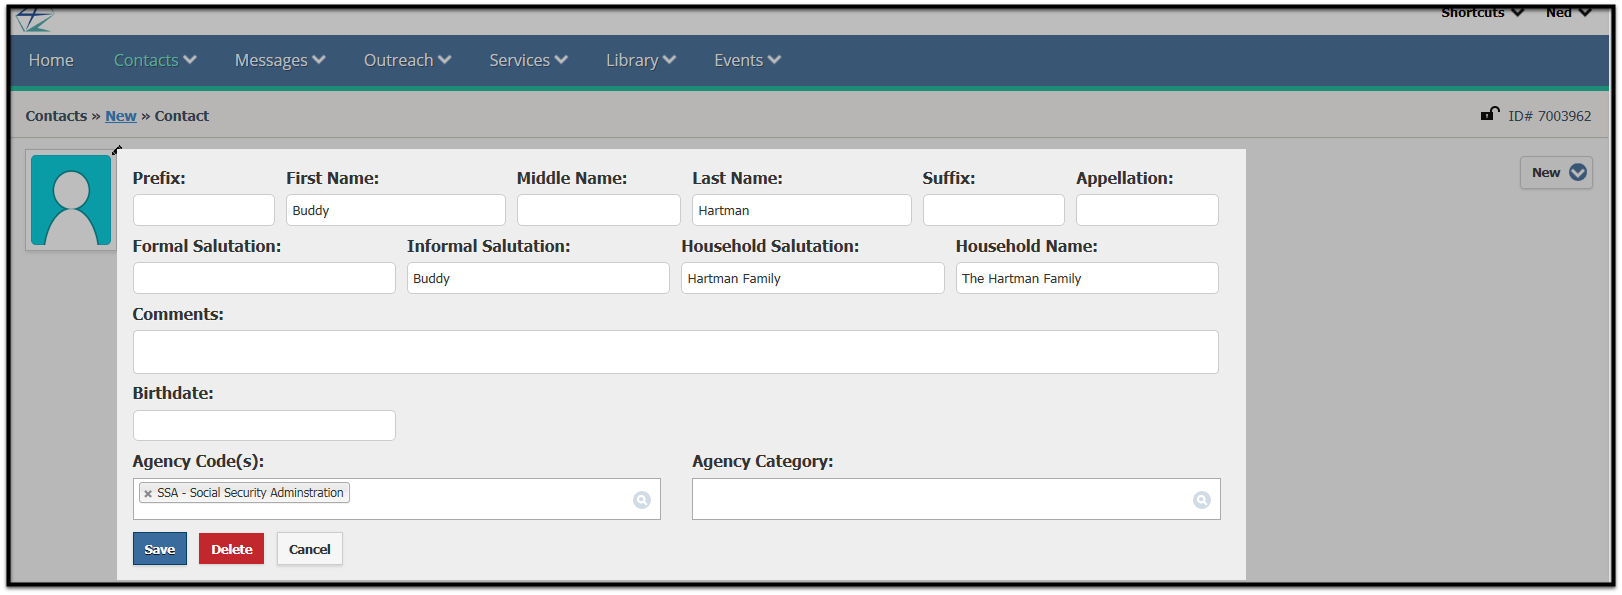Expand the New status dropdown button
This screenshot has width=1622, height=595.
(1556, 172)
